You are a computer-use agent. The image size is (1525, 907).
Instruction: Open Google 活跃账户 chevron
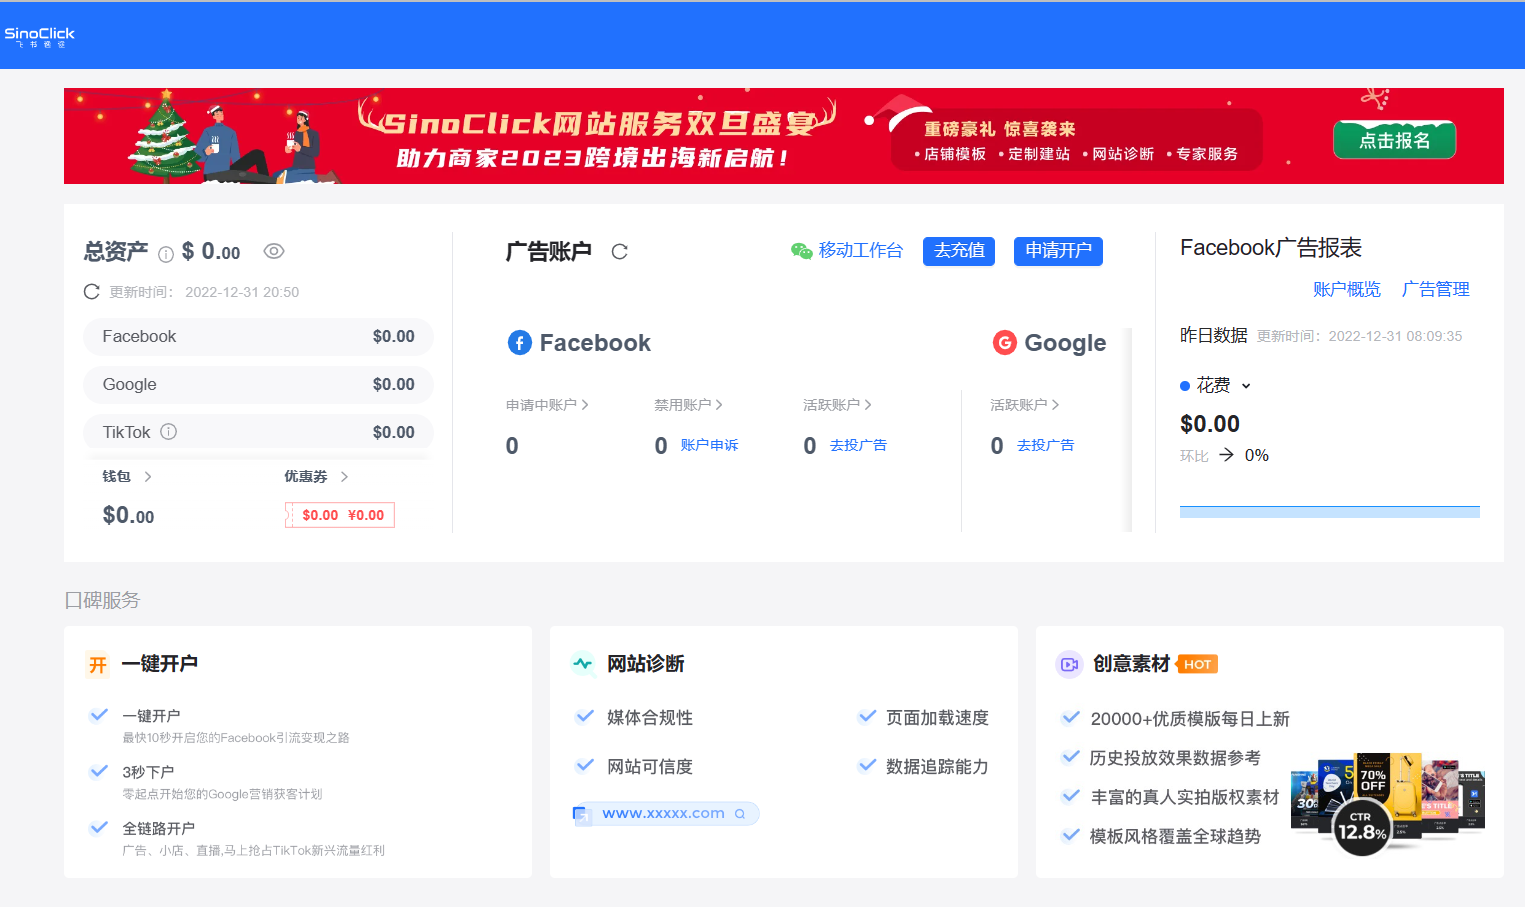1055,405
